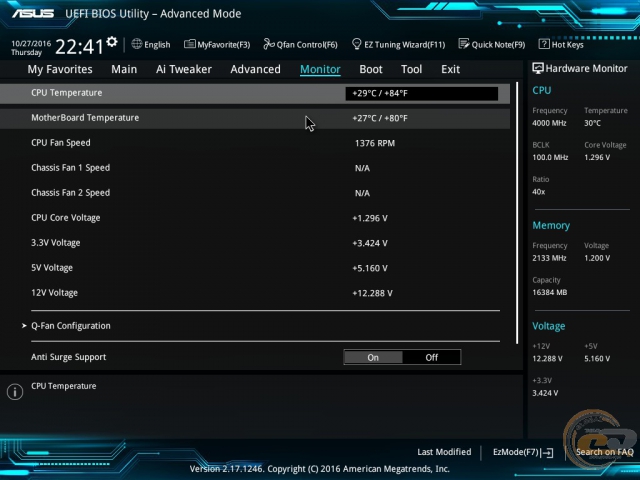Click the Hot Keys question mark icon
Image resolution: width=640 pixels, height=480 pixels.
[x=544, y=44]
